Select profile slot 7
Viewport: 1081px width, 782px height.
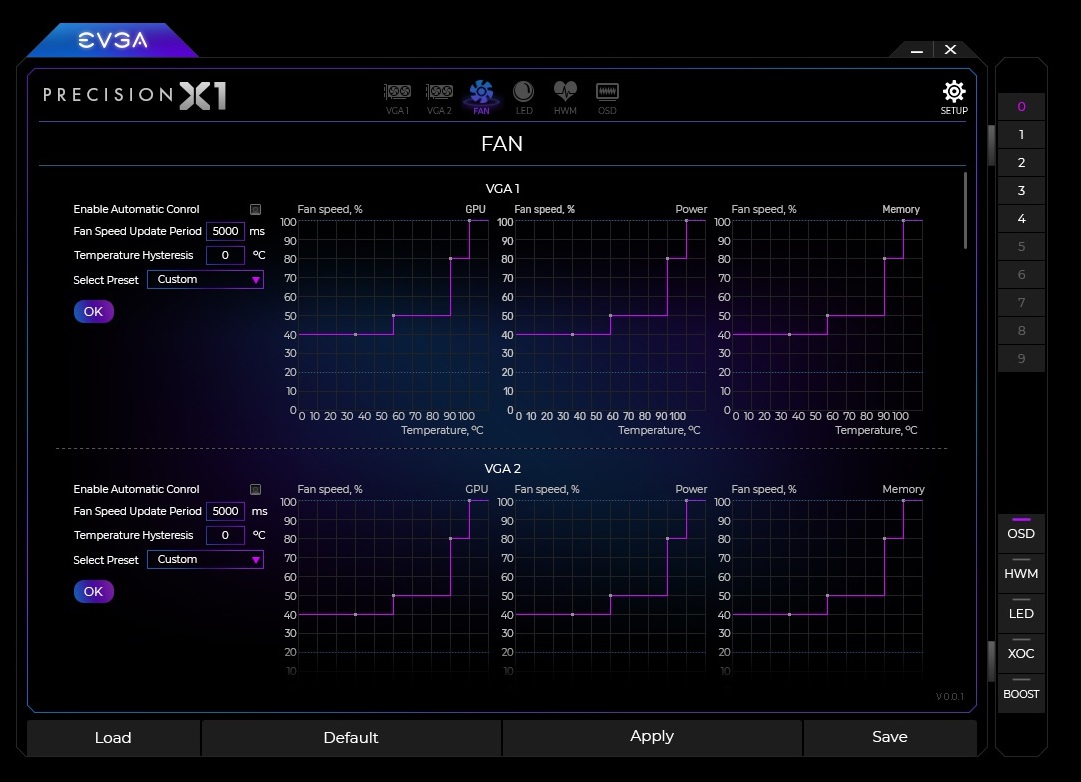tap(1021, 302)
